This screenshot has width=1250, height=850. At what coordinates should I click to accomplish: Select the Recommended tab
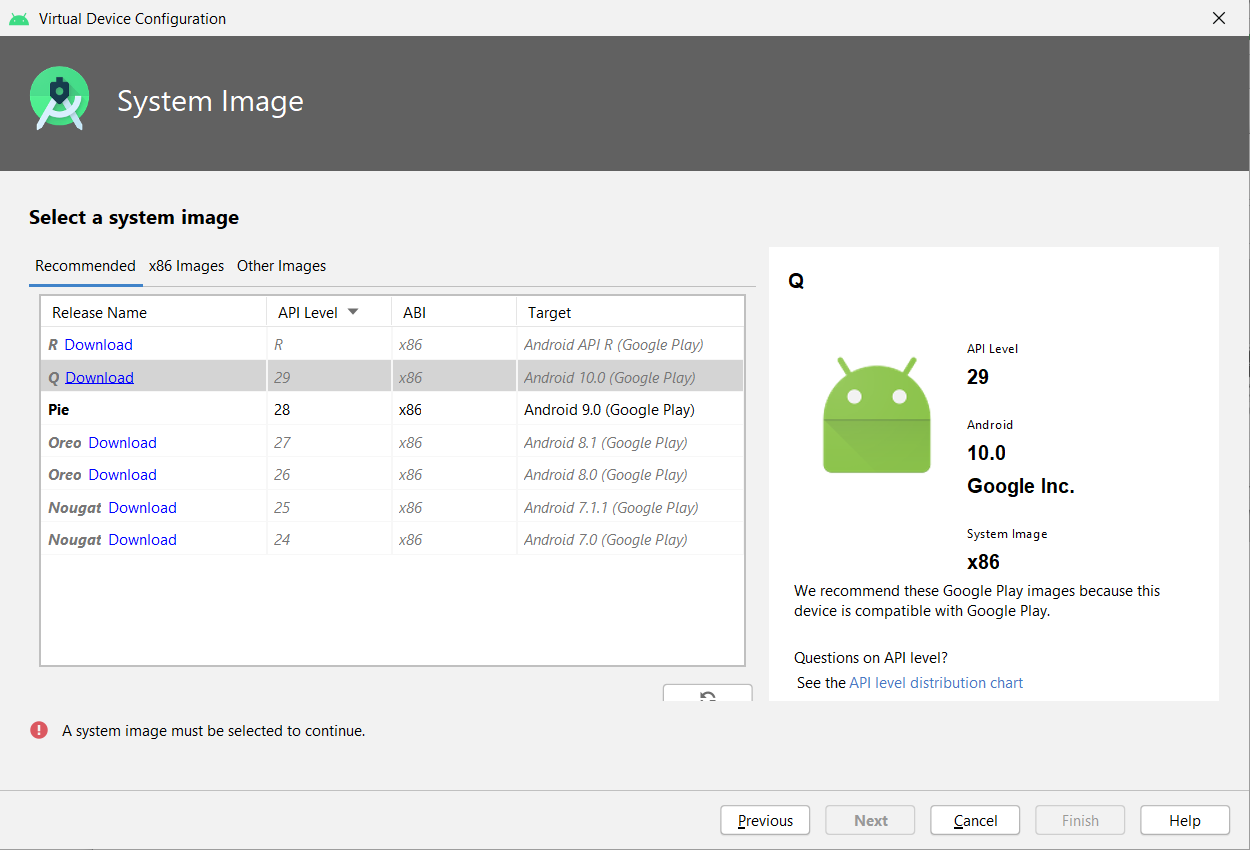coord(85,266)
